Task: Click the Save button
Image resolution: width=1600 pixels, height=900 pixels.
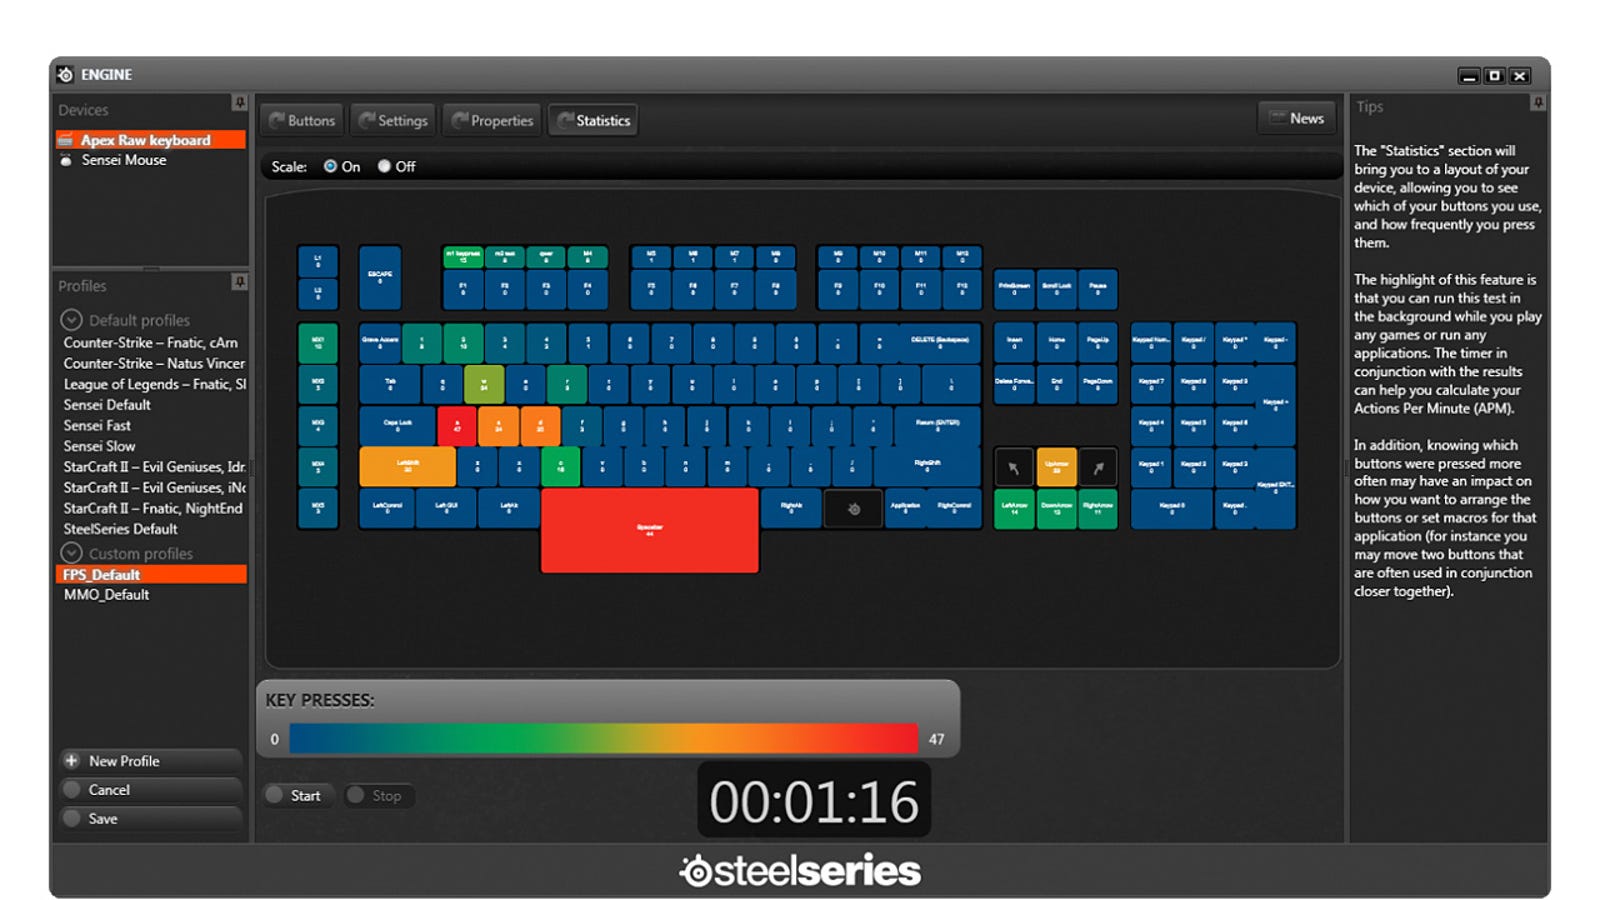Action: point(151,819)
